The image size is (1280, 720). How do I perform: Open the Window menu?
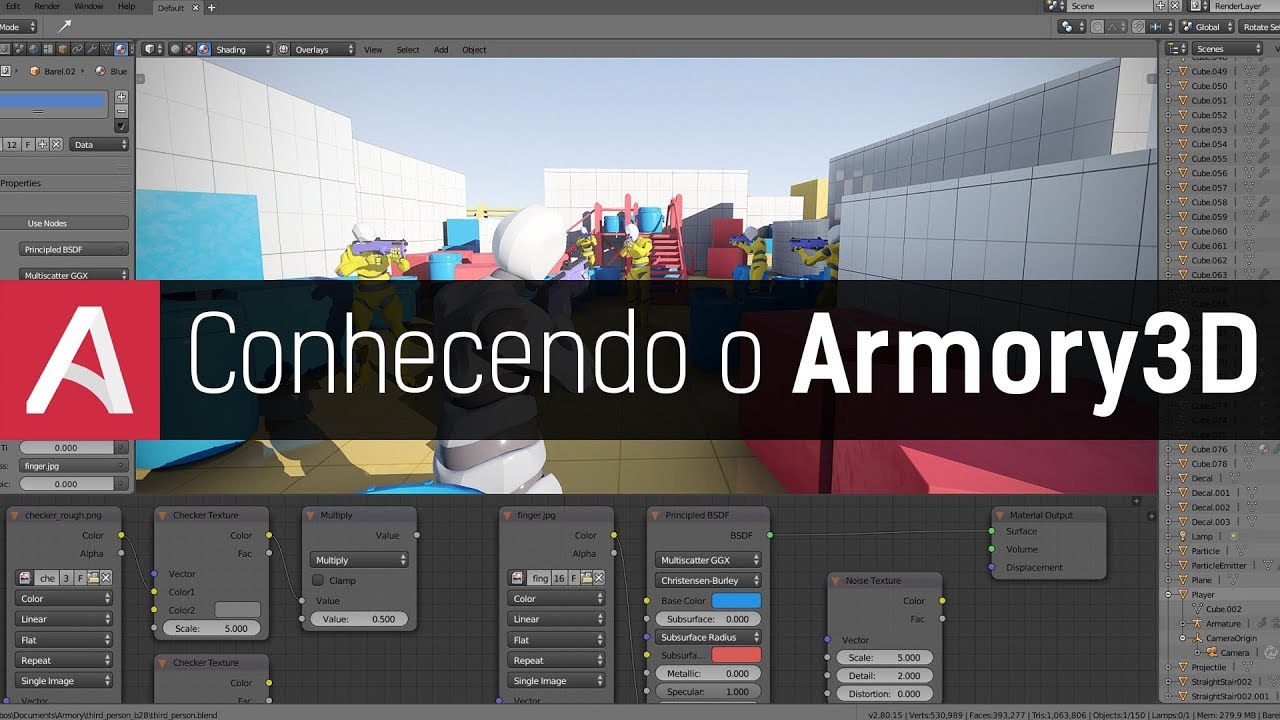tap(89, 6)
